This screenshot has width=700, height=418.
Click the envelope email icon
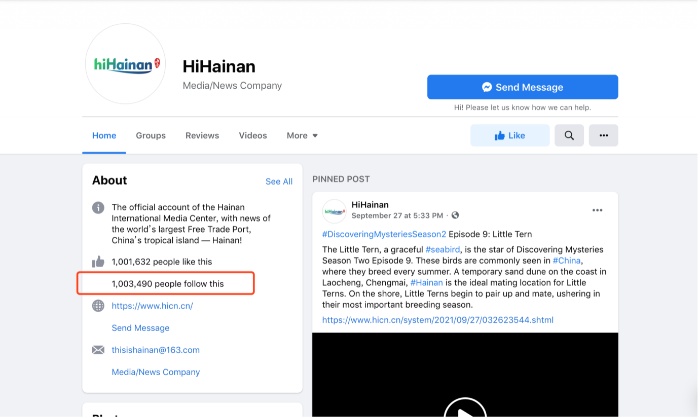click(98, 350)
